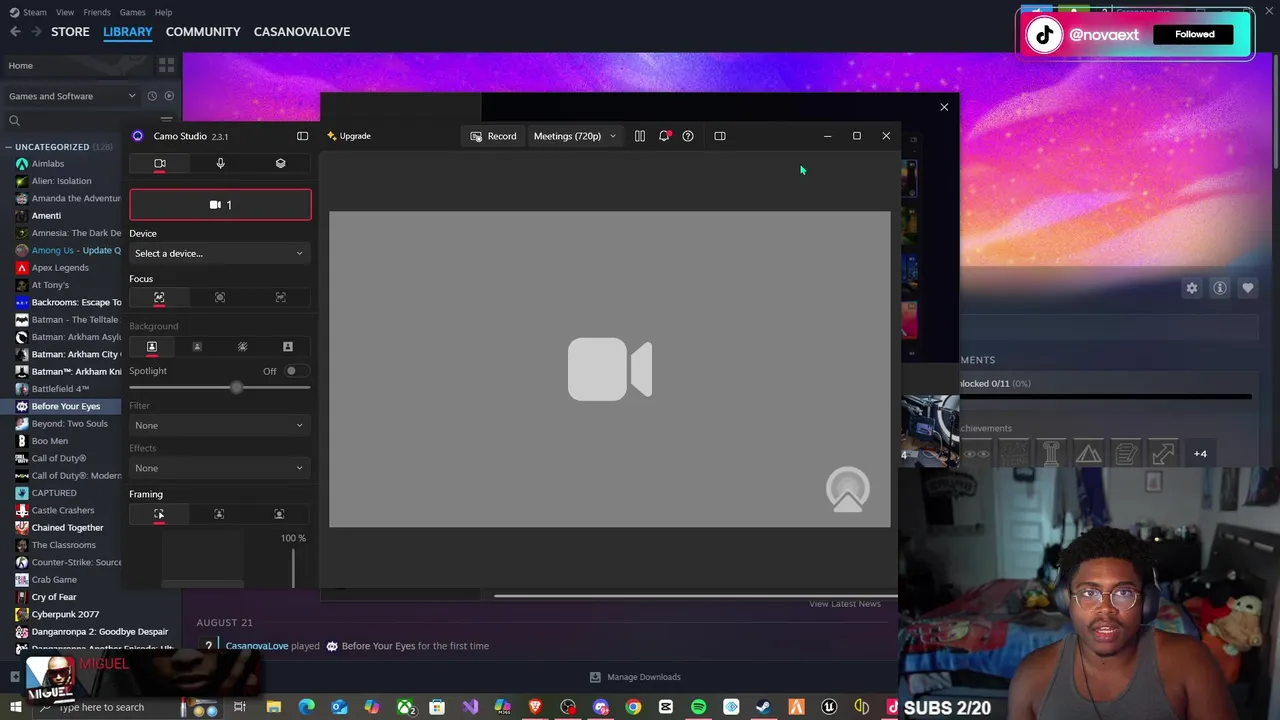Viewport: 1280px width, 720px height.
Task: Start recording with the Record button
Action: click(x=494, y=136)
